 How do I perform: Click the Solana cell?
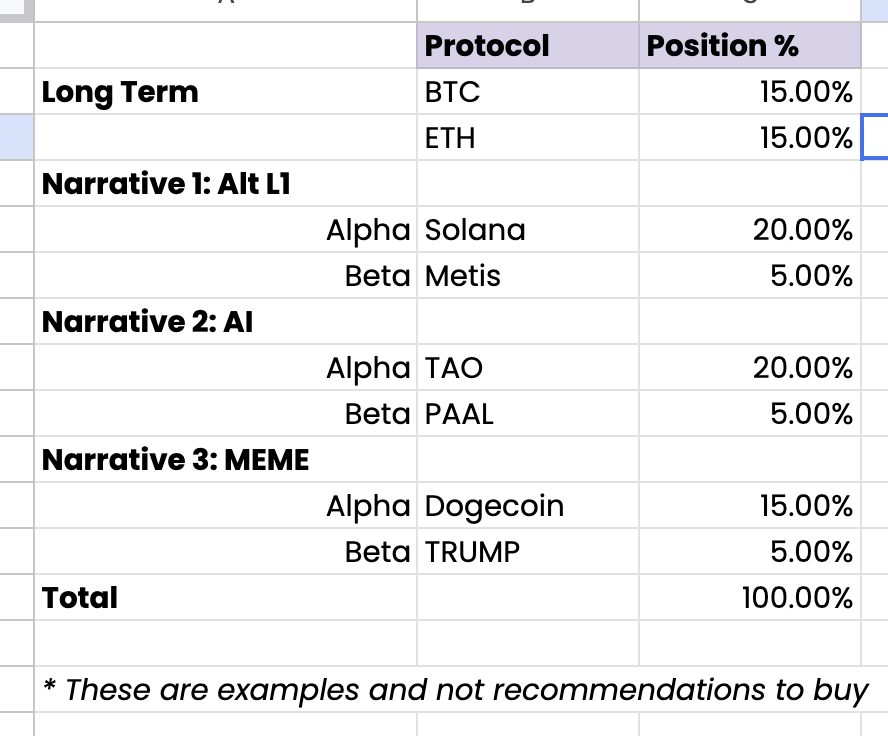point(527,230)
